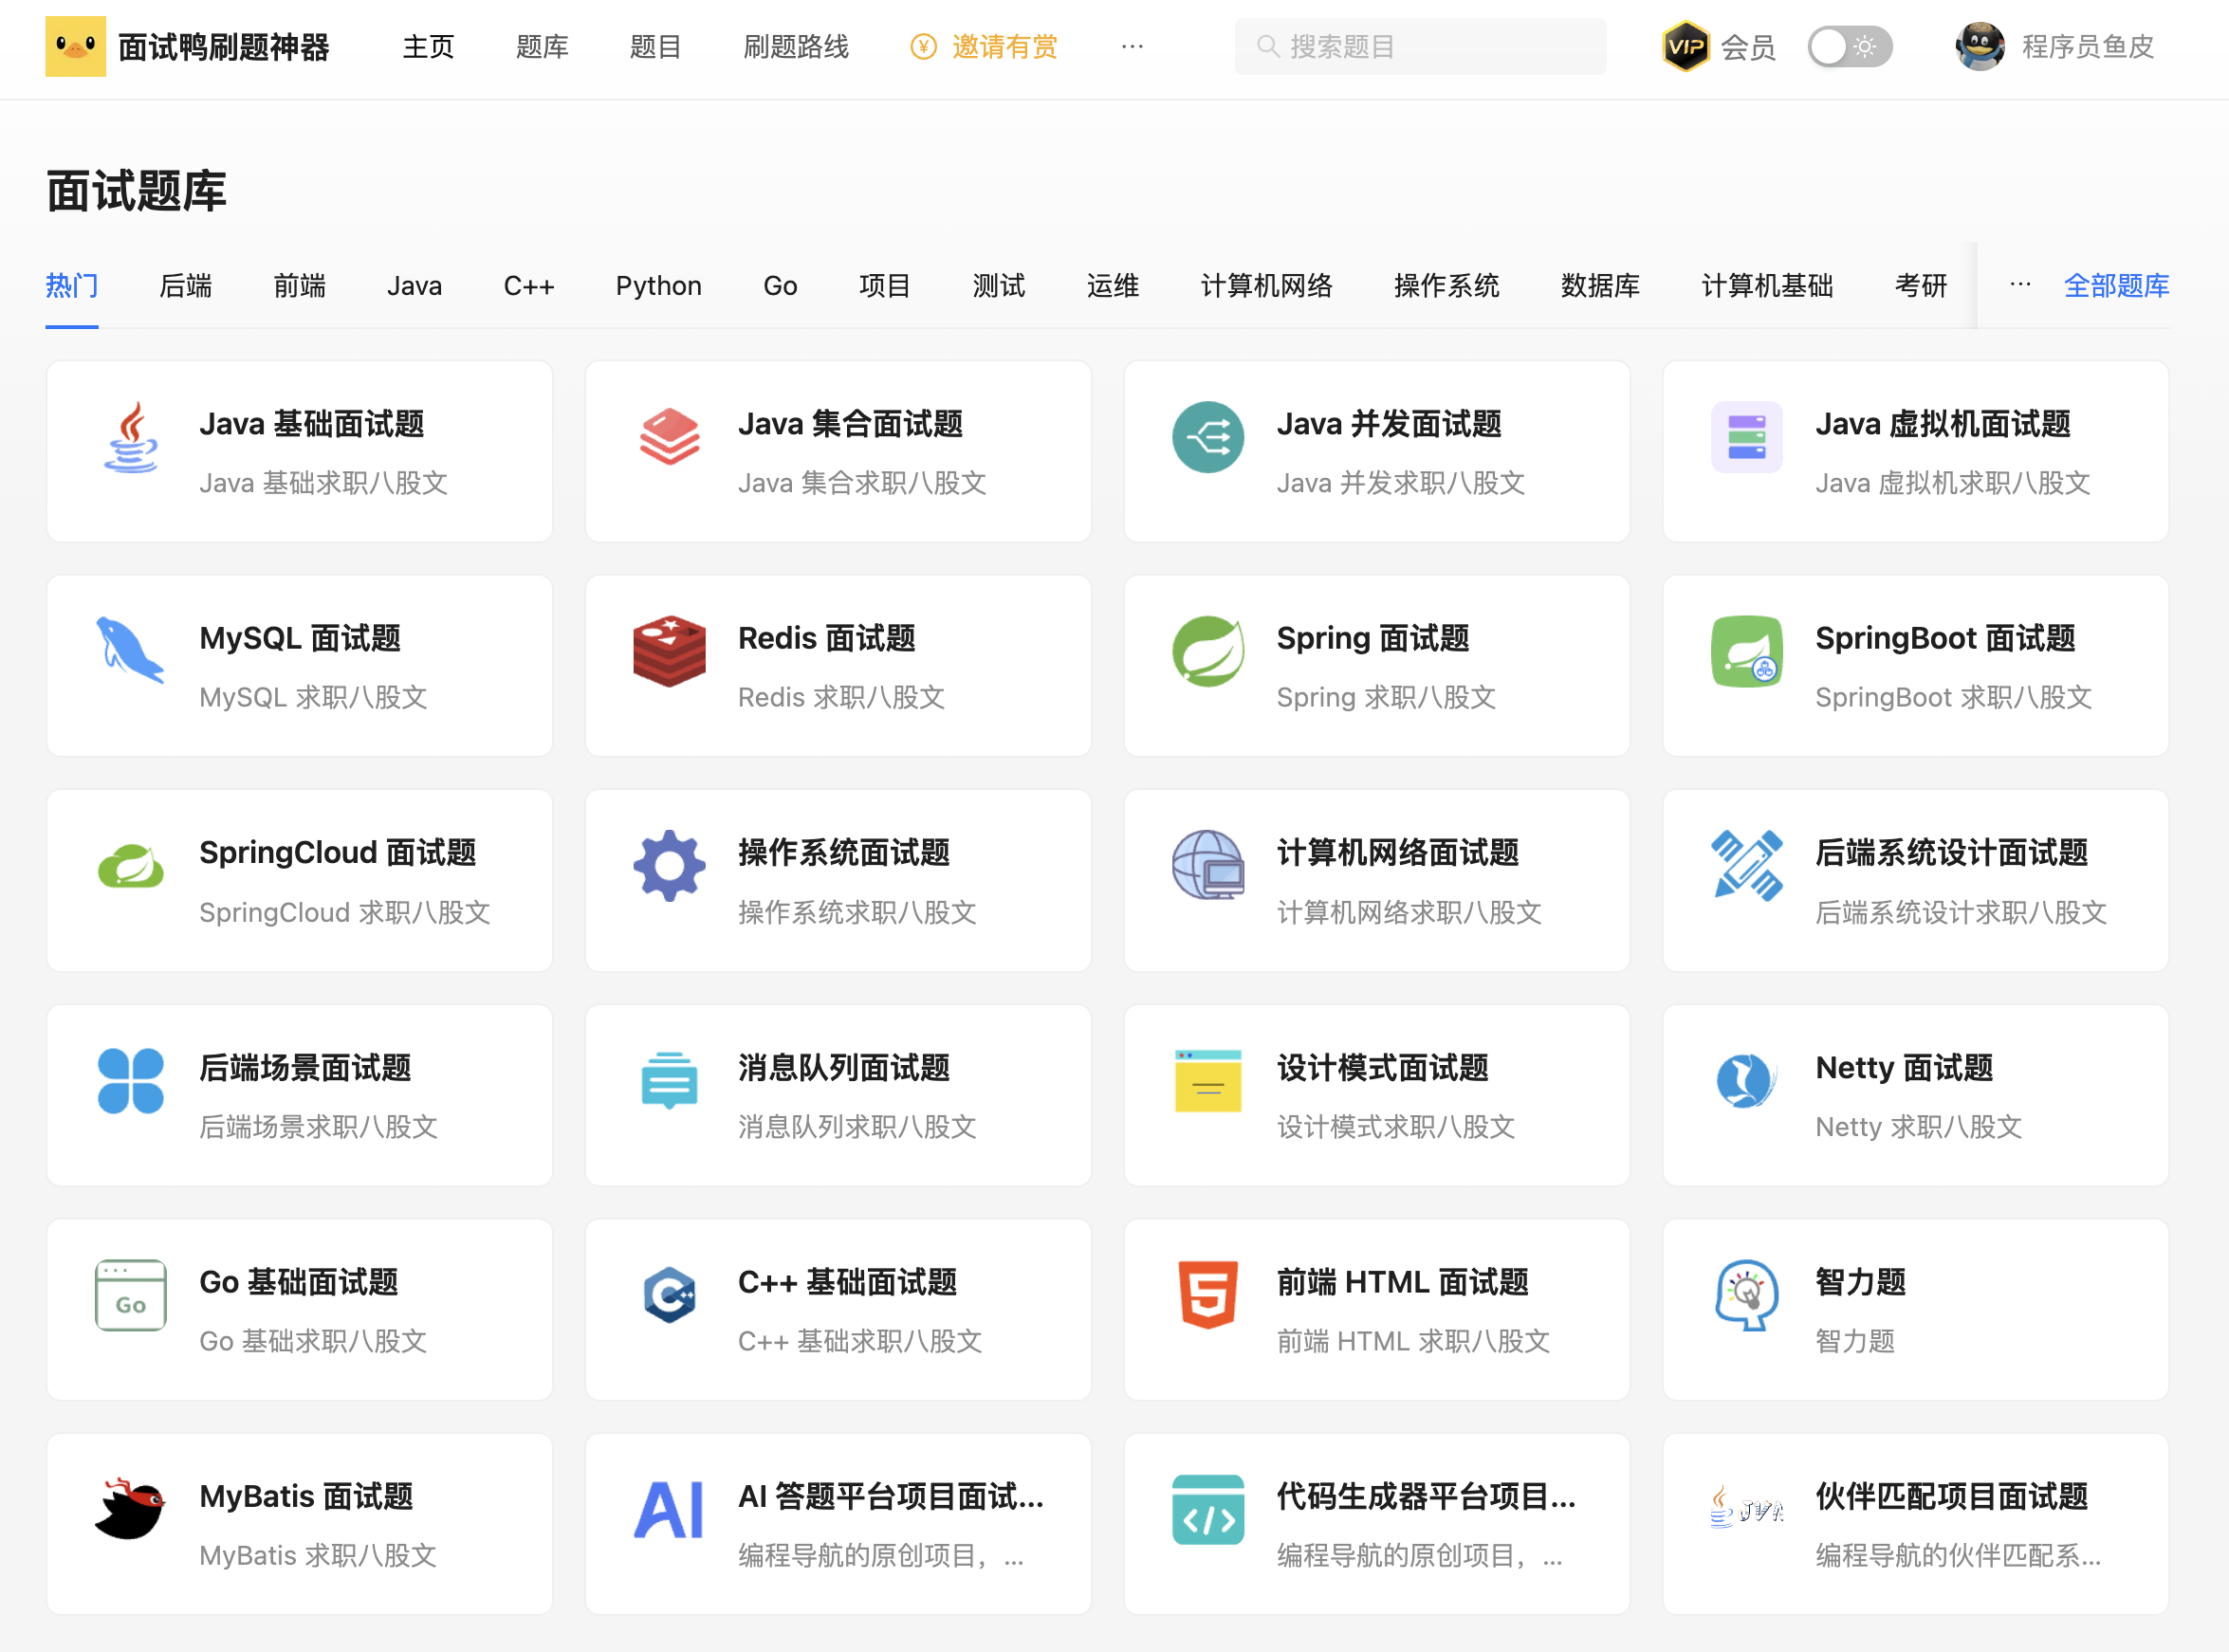Click the 面试鸭 duck logo
The height and width of the screenshot is (1652, 2229).
76,47
